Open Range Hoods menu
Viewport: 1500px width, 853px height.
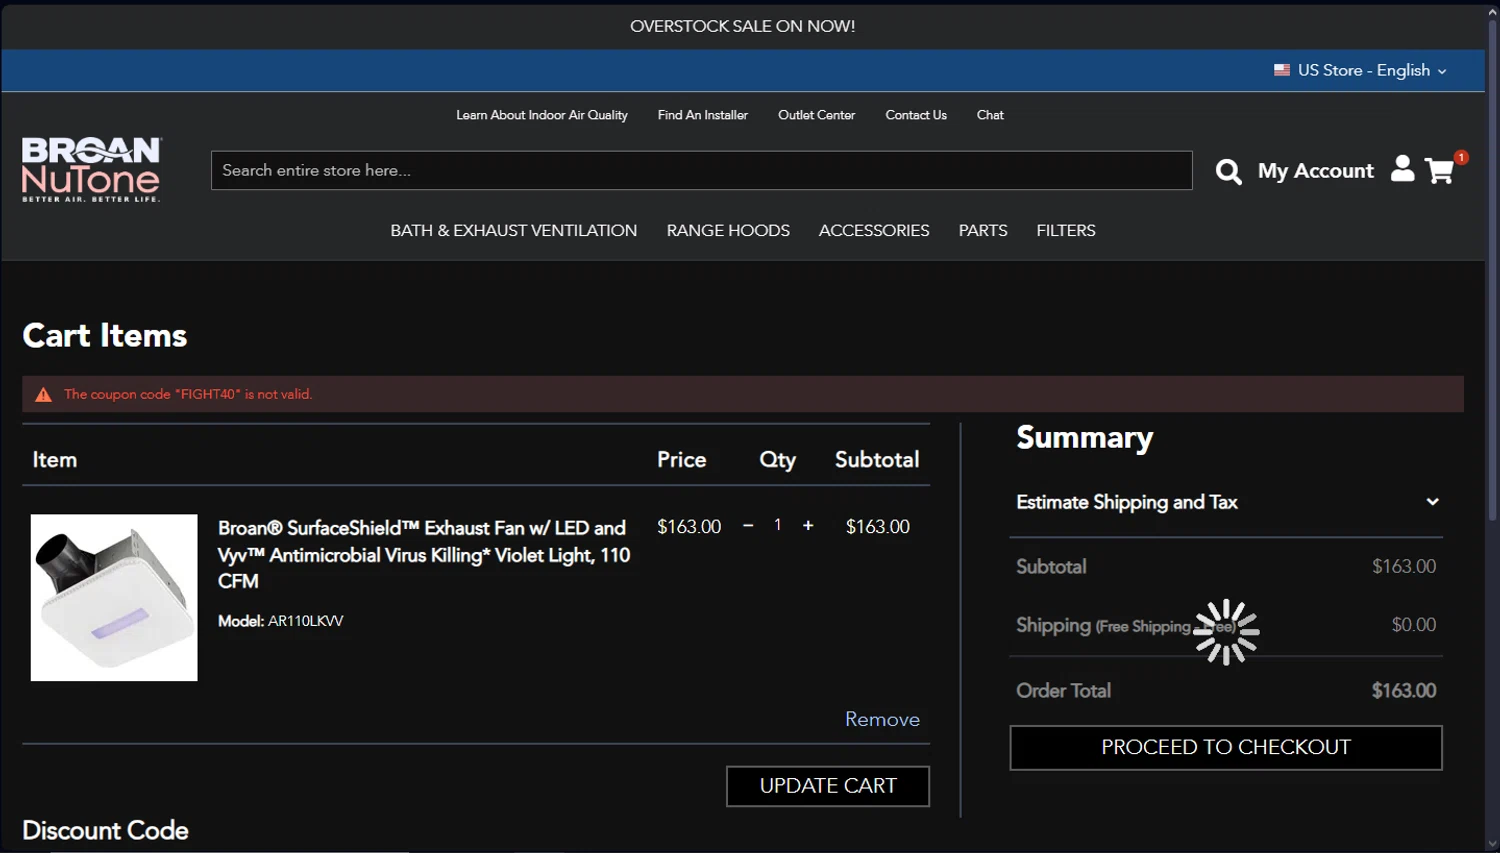coord(728,230)
